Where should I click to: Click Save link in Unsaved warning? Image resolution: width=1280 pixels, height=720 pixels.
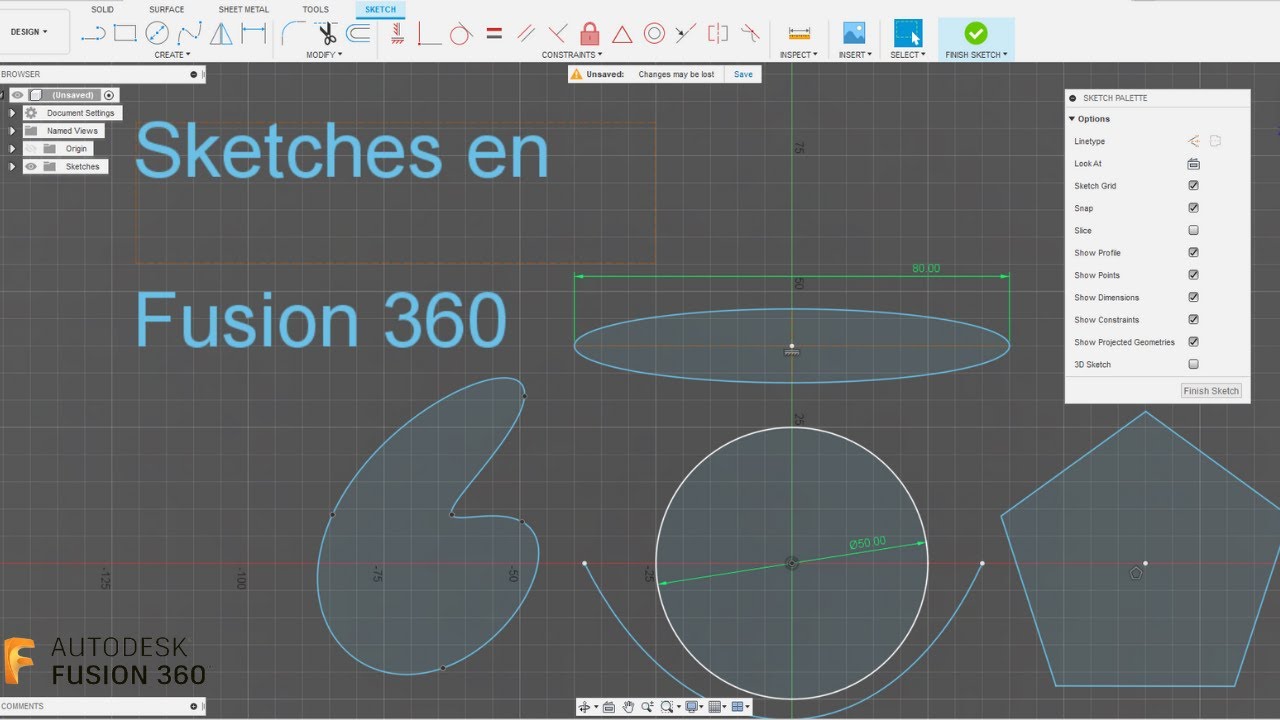[x=743, y=74]
